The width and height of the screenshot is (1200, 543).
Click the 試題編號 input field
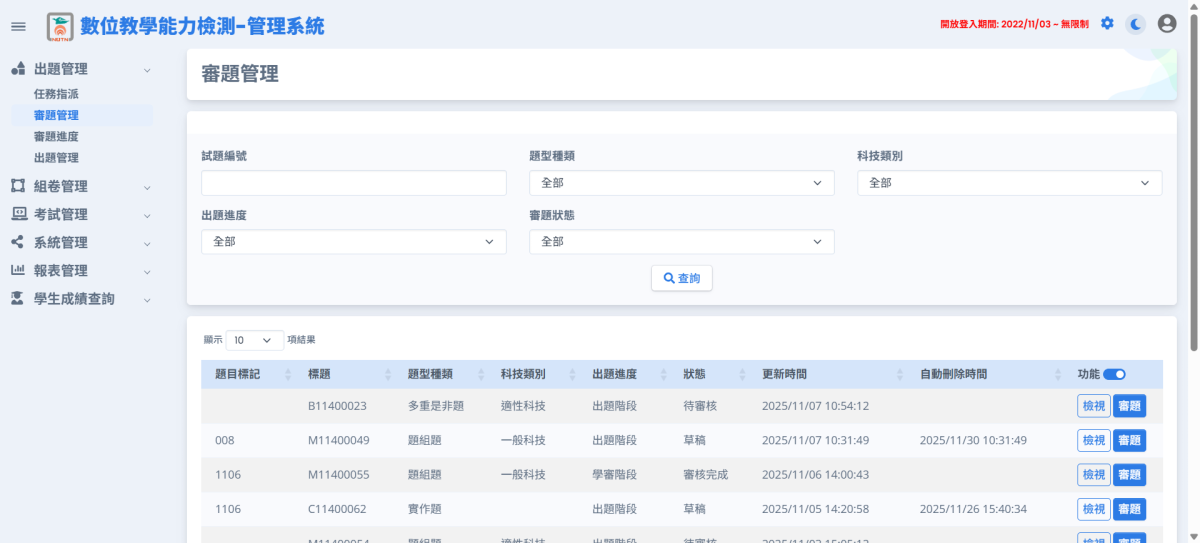point(354,183)
